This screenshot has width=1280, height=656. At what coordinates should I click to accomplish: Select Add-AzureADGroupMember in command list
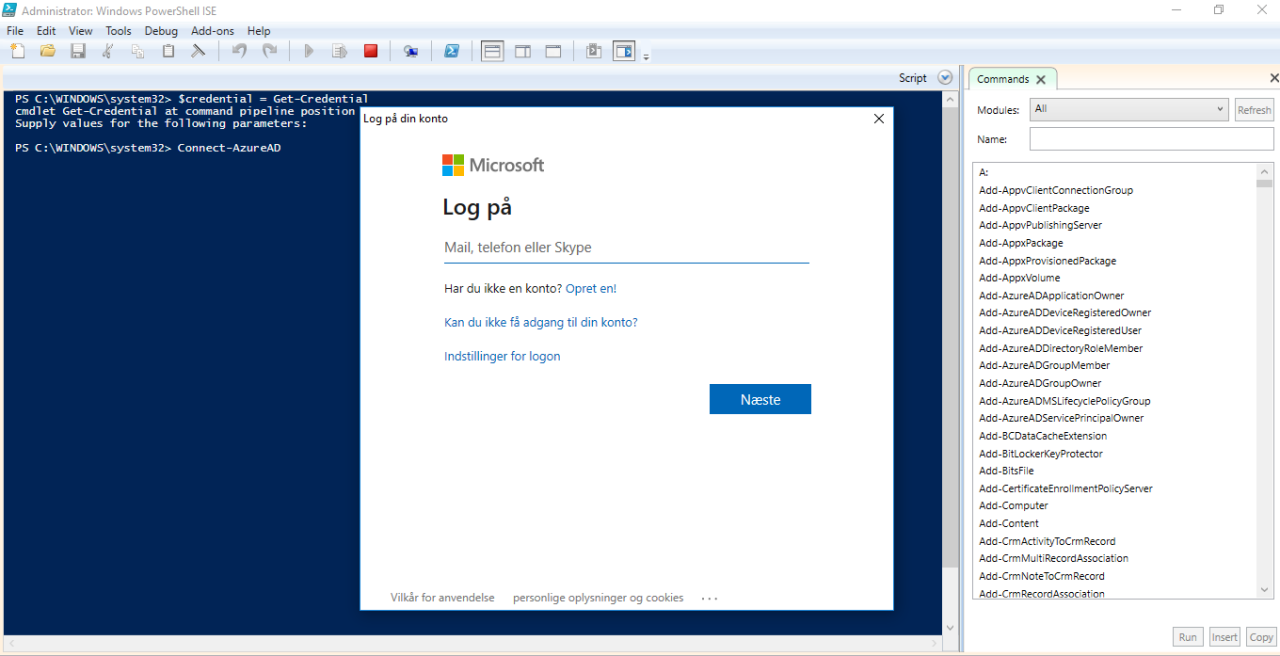1044,366
